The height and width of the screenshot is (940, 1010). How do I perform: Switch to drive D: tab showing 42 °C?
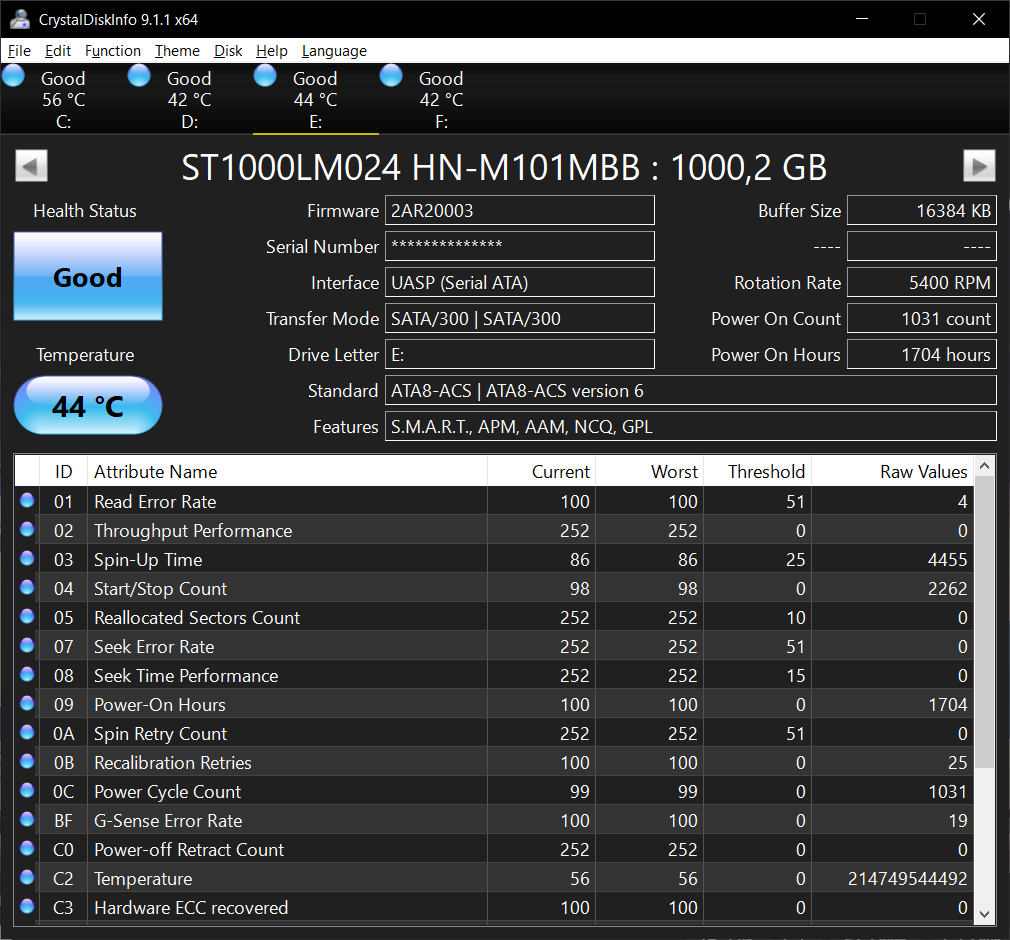point(189,99)
